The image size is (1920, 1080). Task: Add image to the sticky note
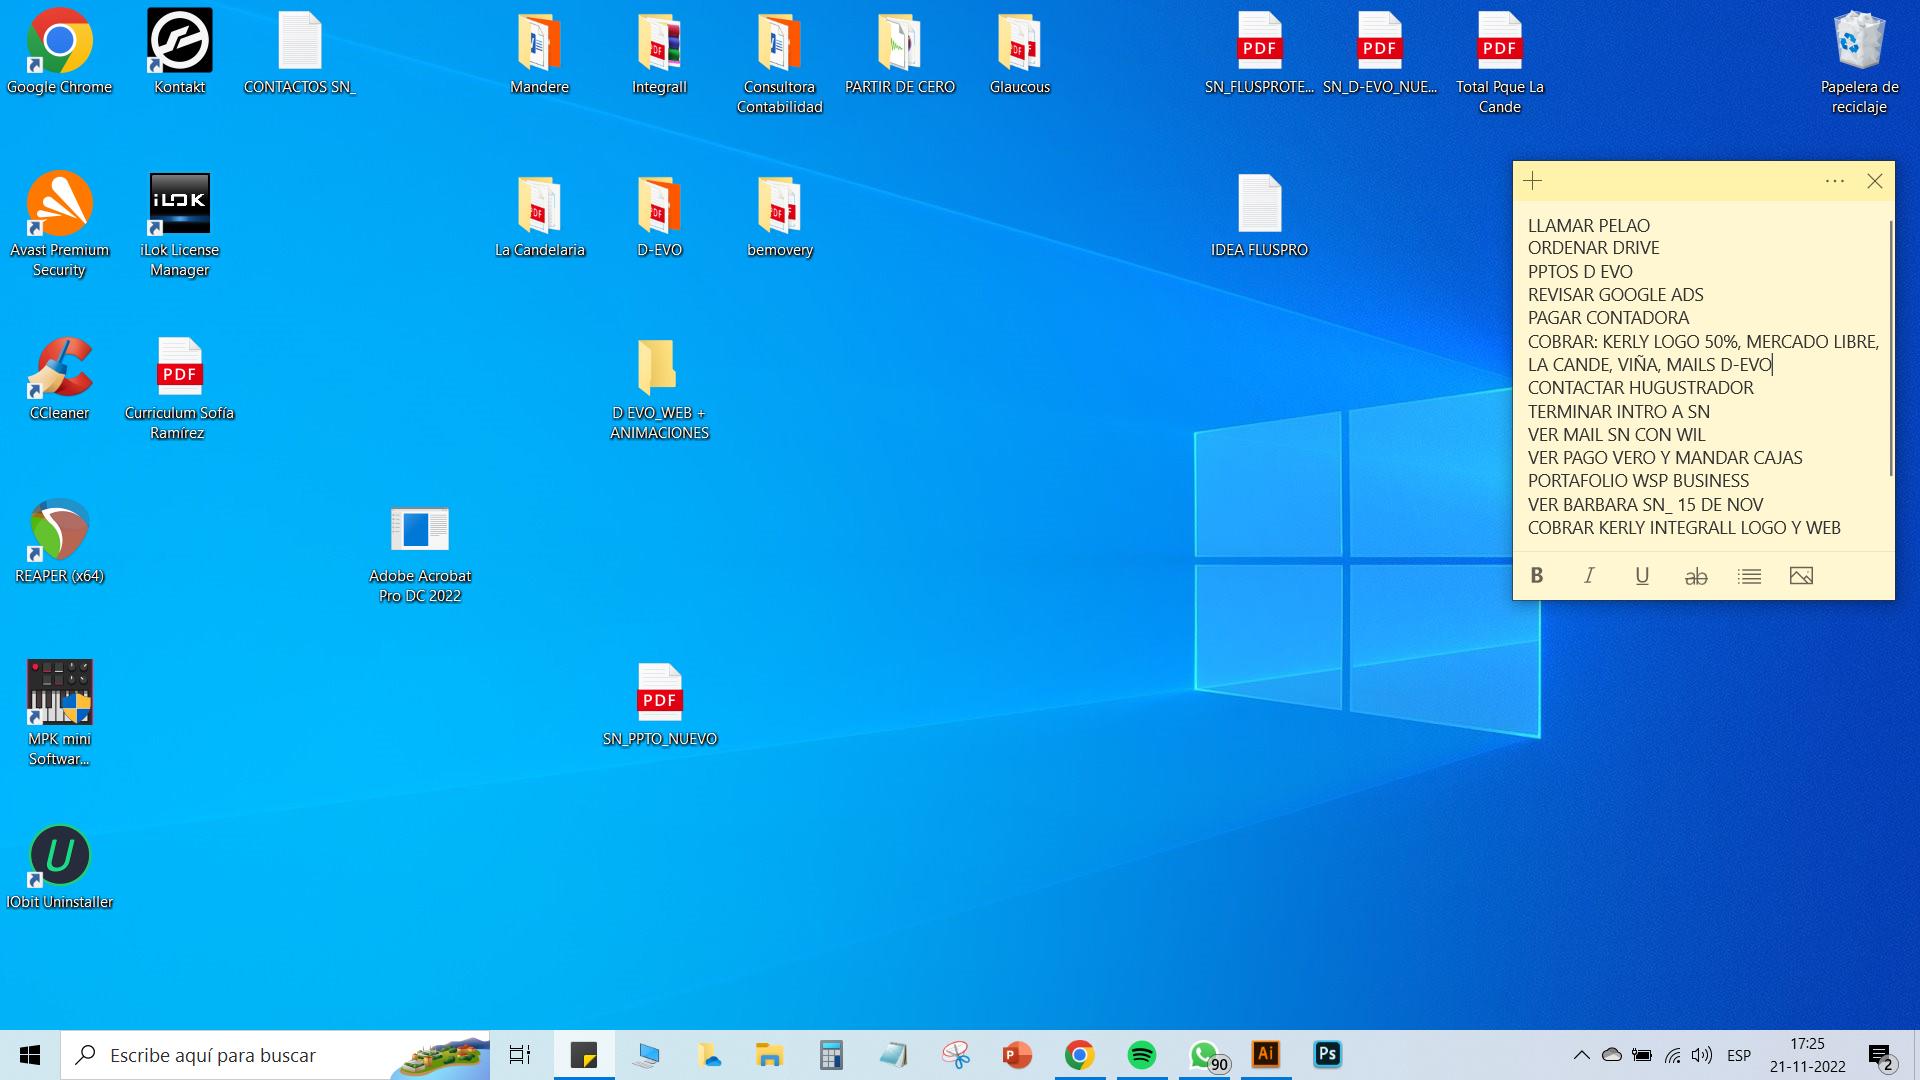tap(1801, 576)
